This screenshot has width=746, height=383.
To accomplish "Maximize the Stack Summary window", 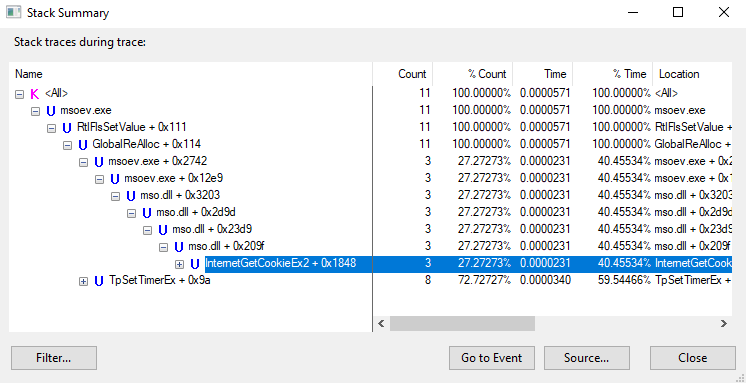I will tap(678, 13).
